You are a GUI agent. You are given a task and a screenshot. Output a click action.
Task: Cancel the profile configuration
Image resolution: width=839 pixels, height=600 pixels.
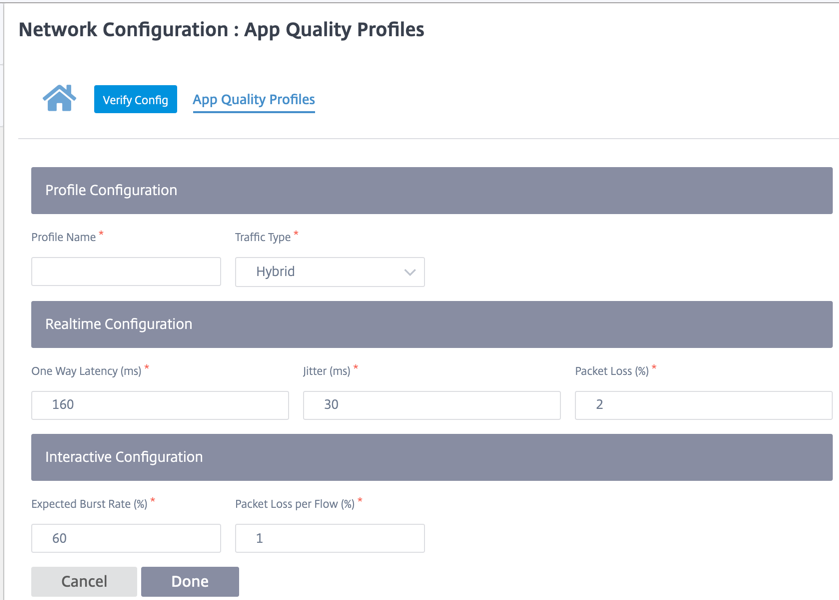[x=84, y=581]
